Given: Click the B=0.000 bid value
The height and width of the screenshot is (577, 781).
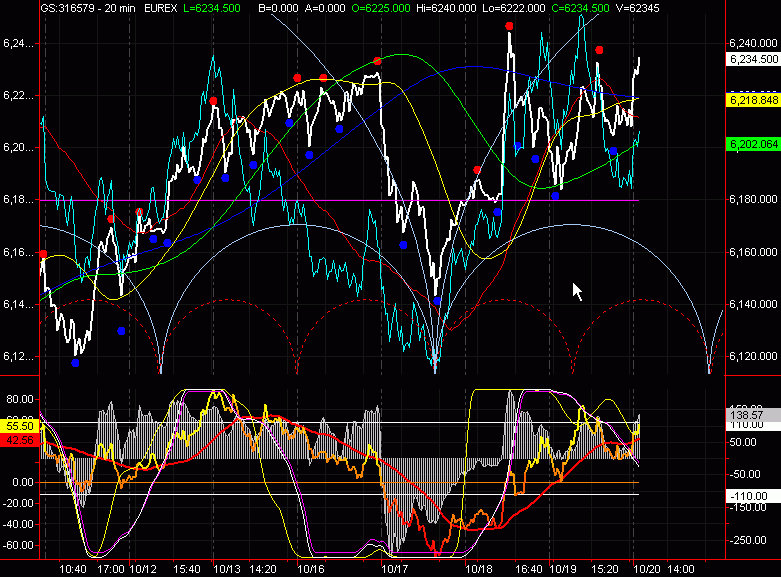Looking at the screenshot, I should click(x=278, y=8).
